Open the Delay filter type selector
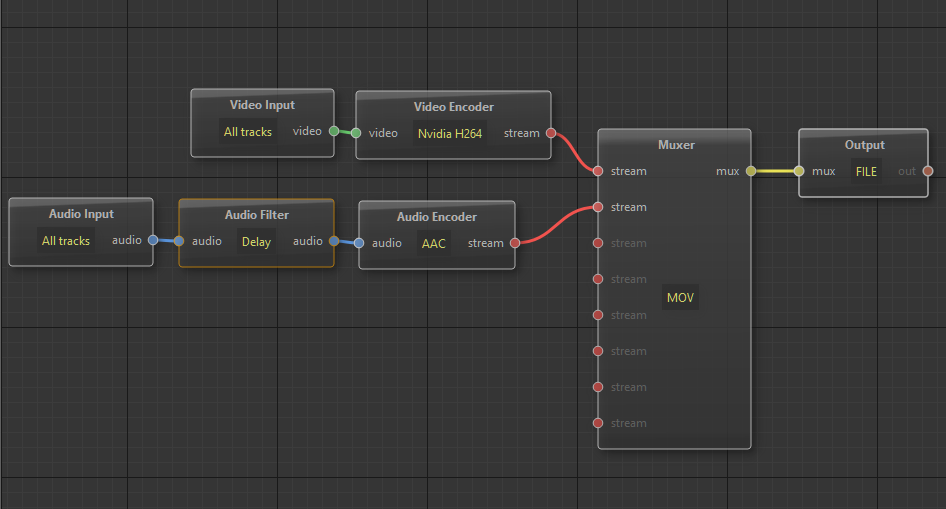This screenshot has height=509, width=946. [x=256, y=241]
